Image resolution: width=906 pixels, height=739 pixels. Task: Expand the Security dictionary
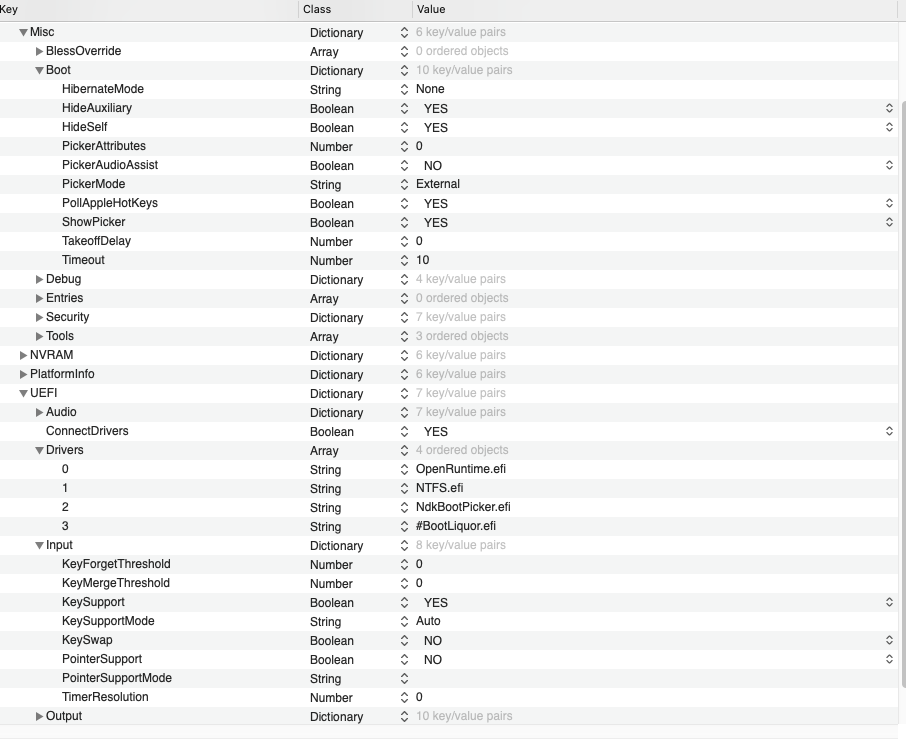click(x=39, y=317)
